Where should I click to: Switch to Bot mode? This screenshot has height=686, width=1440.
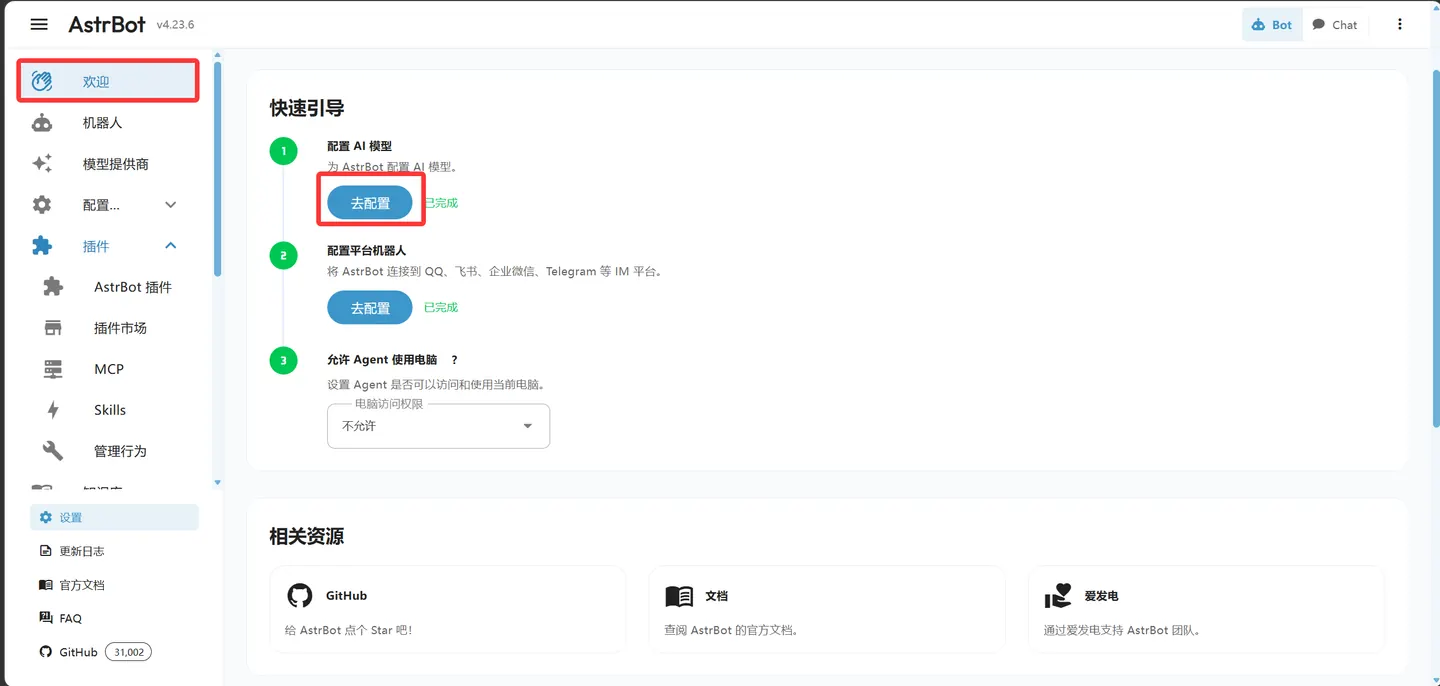tap(1272, 25)
